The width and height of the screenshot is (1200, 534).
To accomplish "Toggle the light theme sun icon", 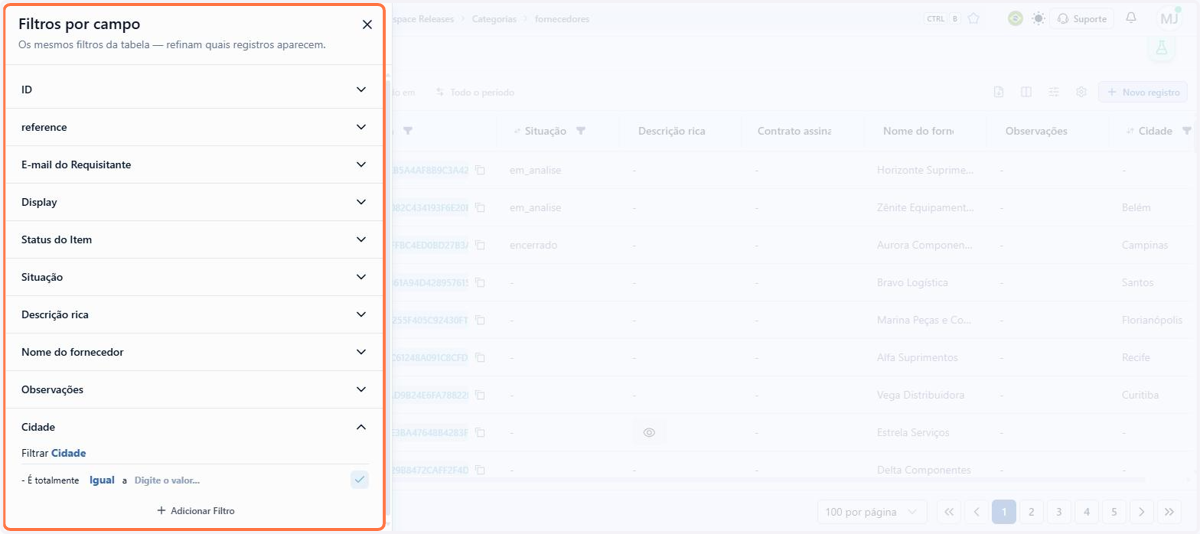I will click(x=1039, y=18).
